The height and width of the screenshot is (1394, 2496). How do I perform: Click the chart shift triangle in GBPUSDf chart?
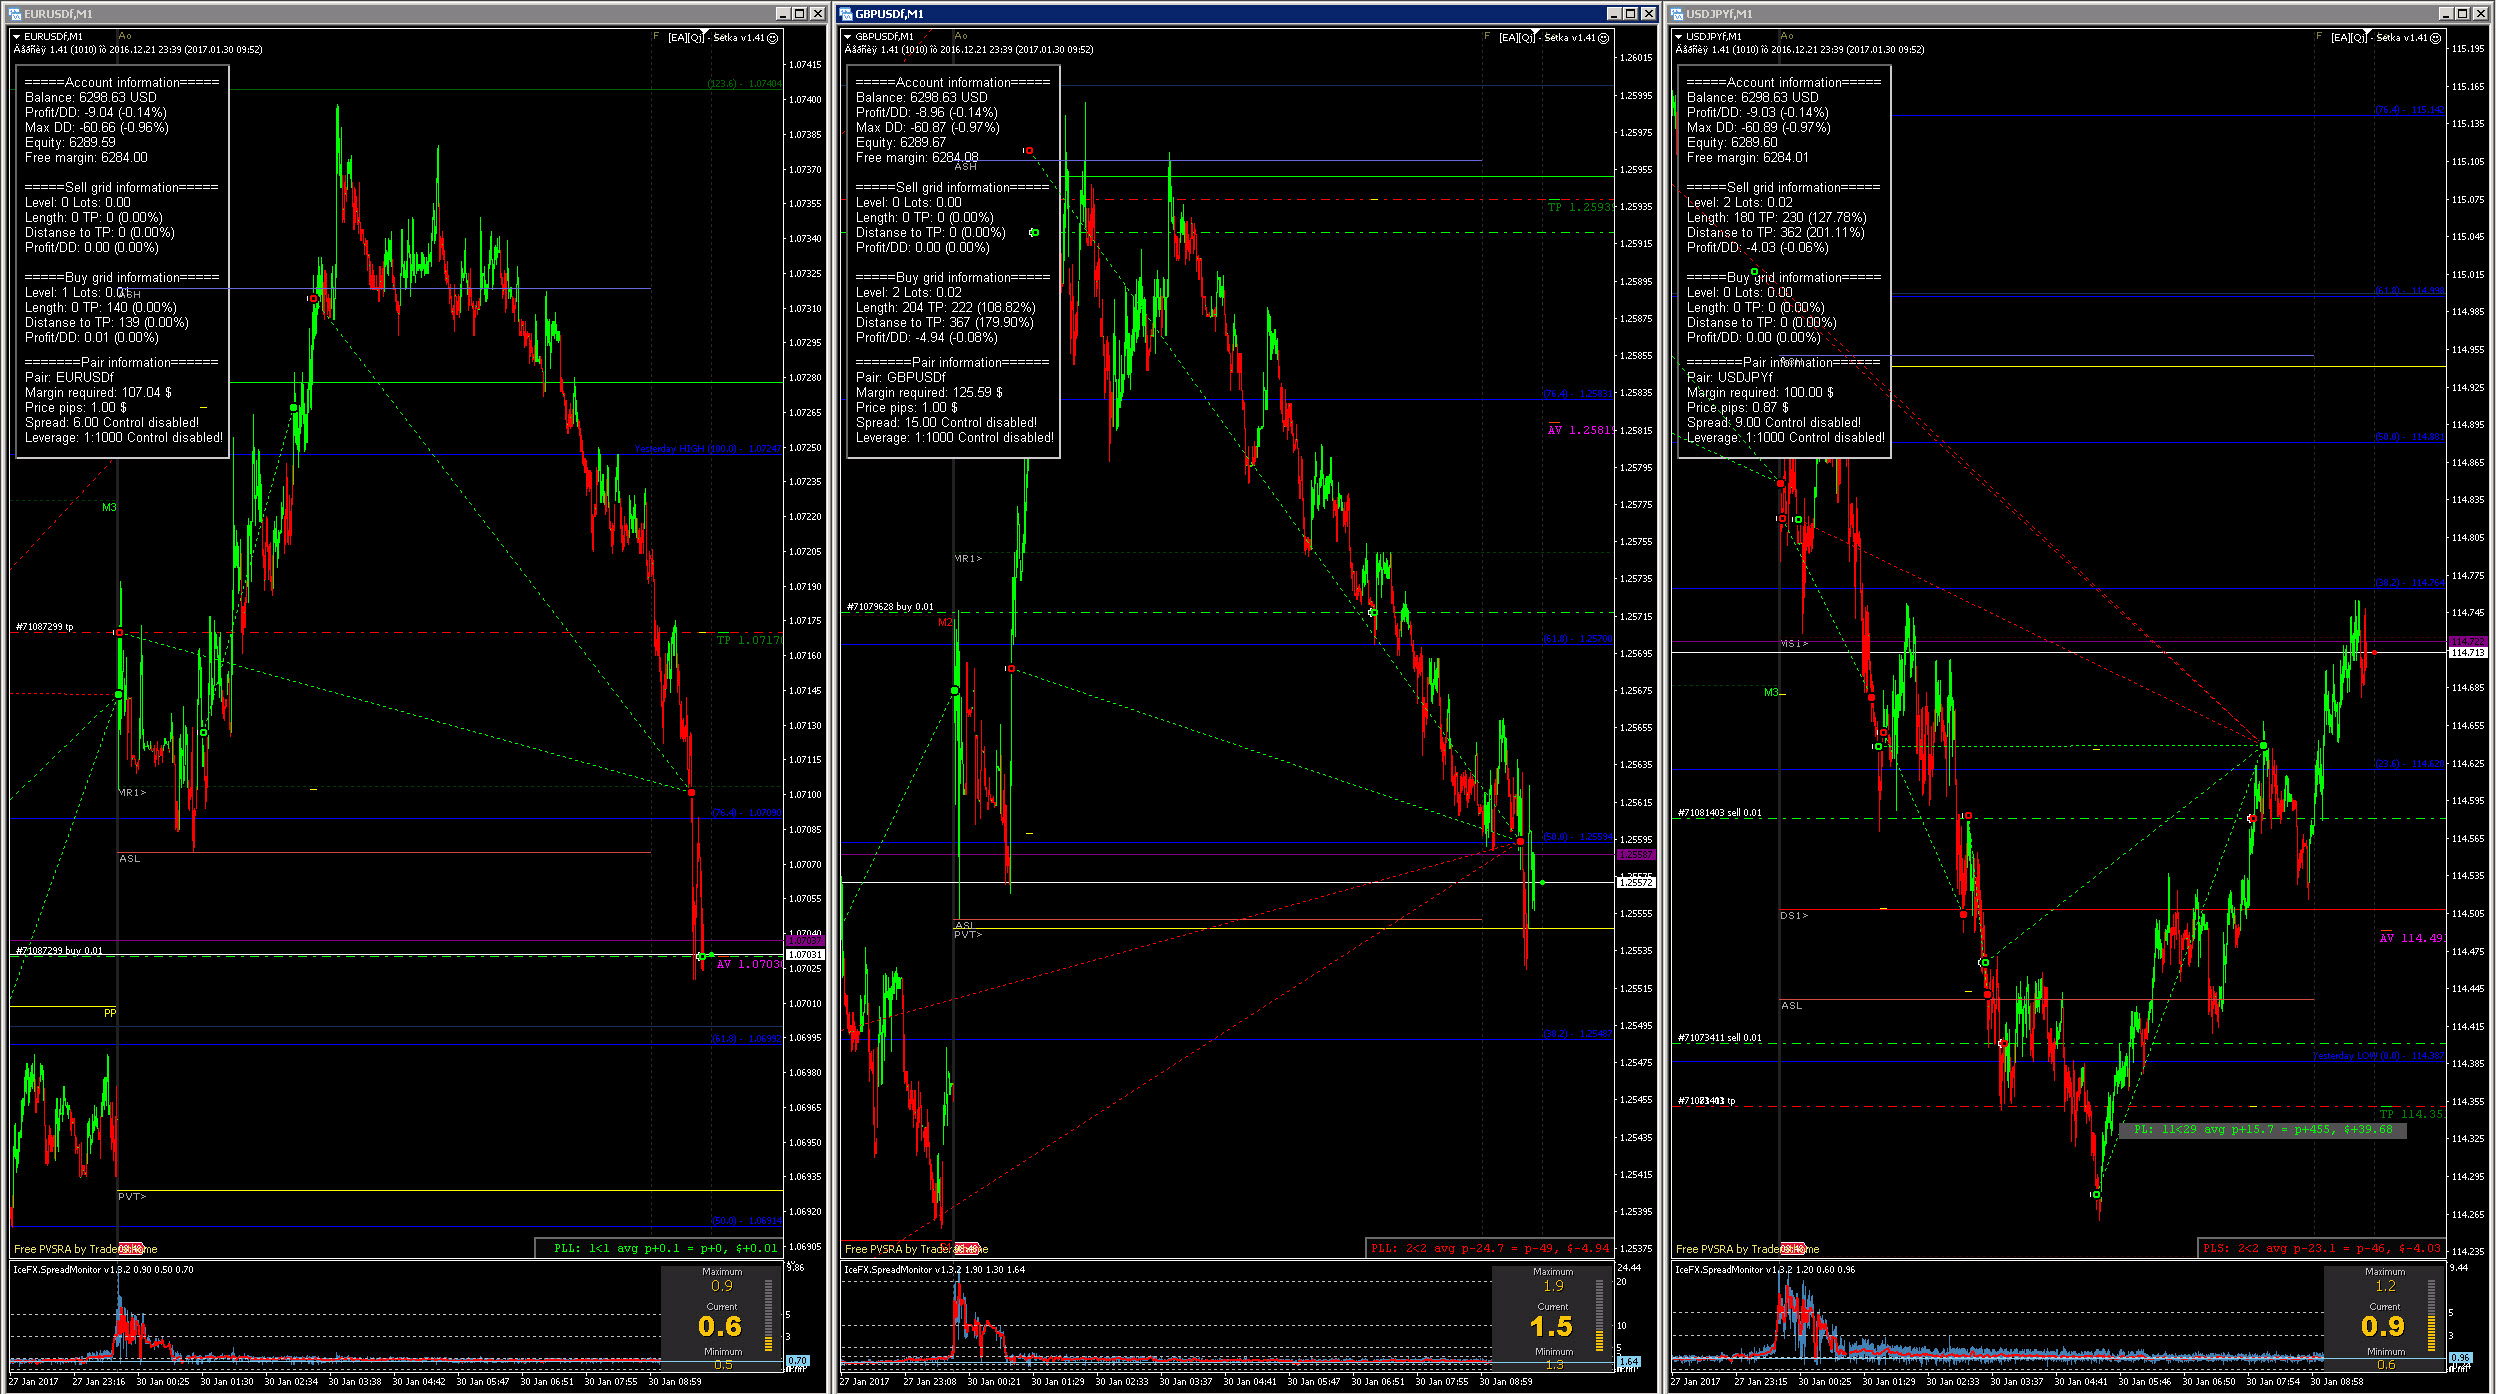tap(1535, 32)
